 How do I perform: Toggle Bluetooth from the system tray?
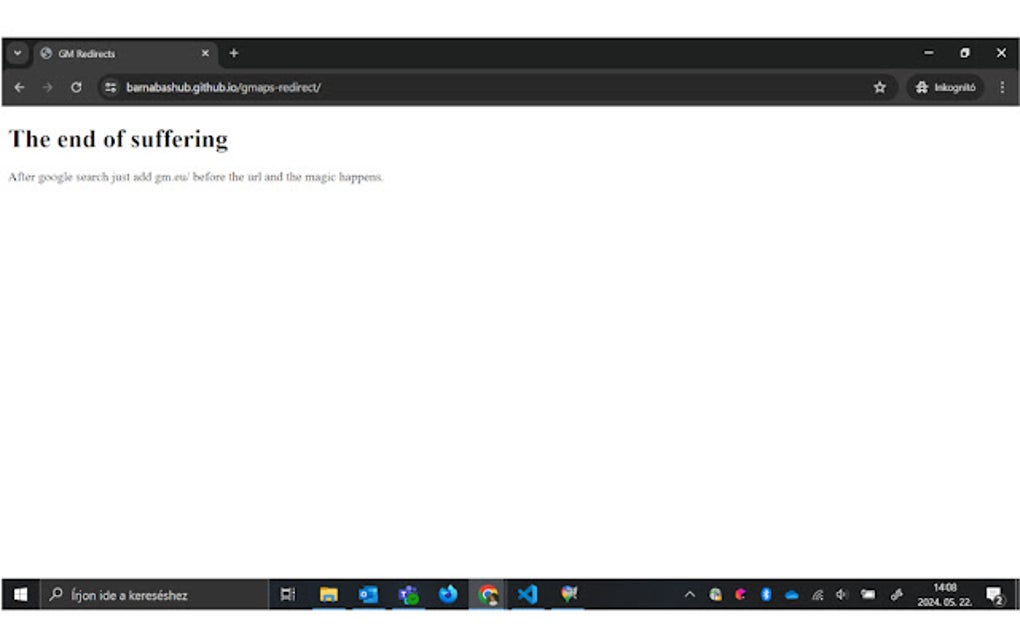point(766,594)
